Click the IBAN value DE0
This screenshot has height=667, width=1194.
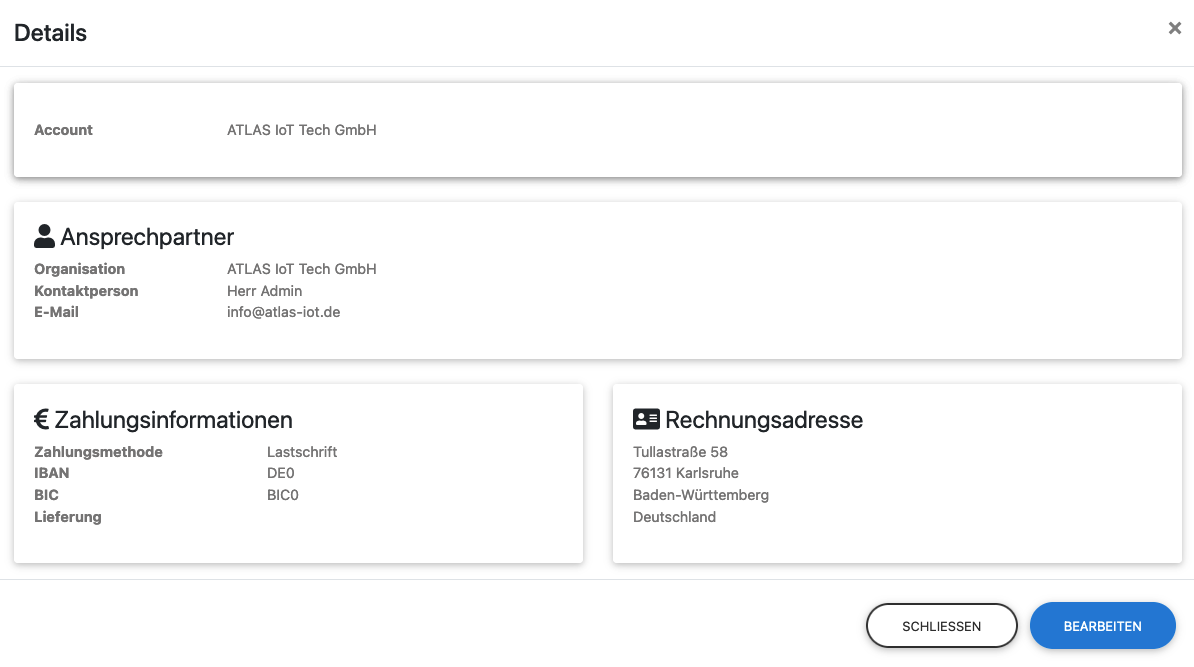[x=281, y=473]
